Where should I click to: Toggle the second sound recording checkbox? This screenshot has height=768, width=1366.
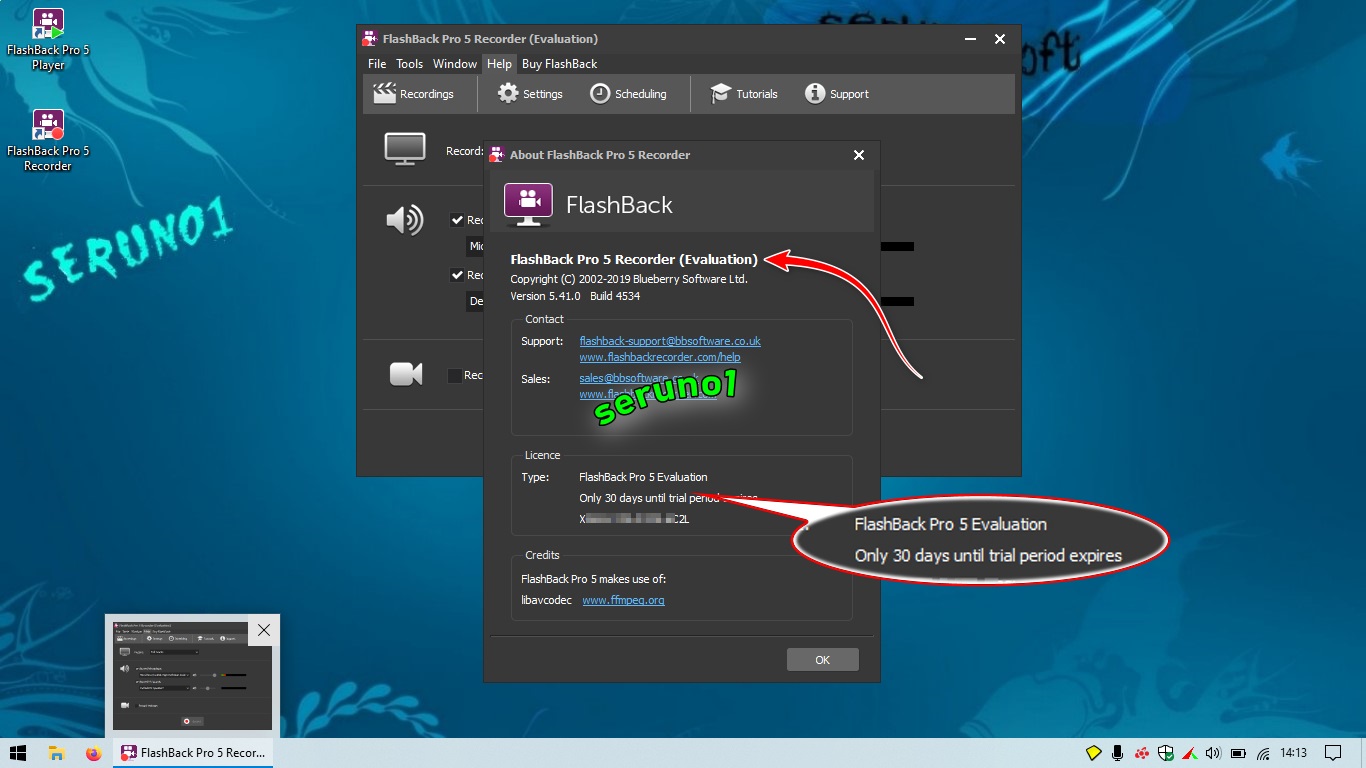tap(457, 275)
